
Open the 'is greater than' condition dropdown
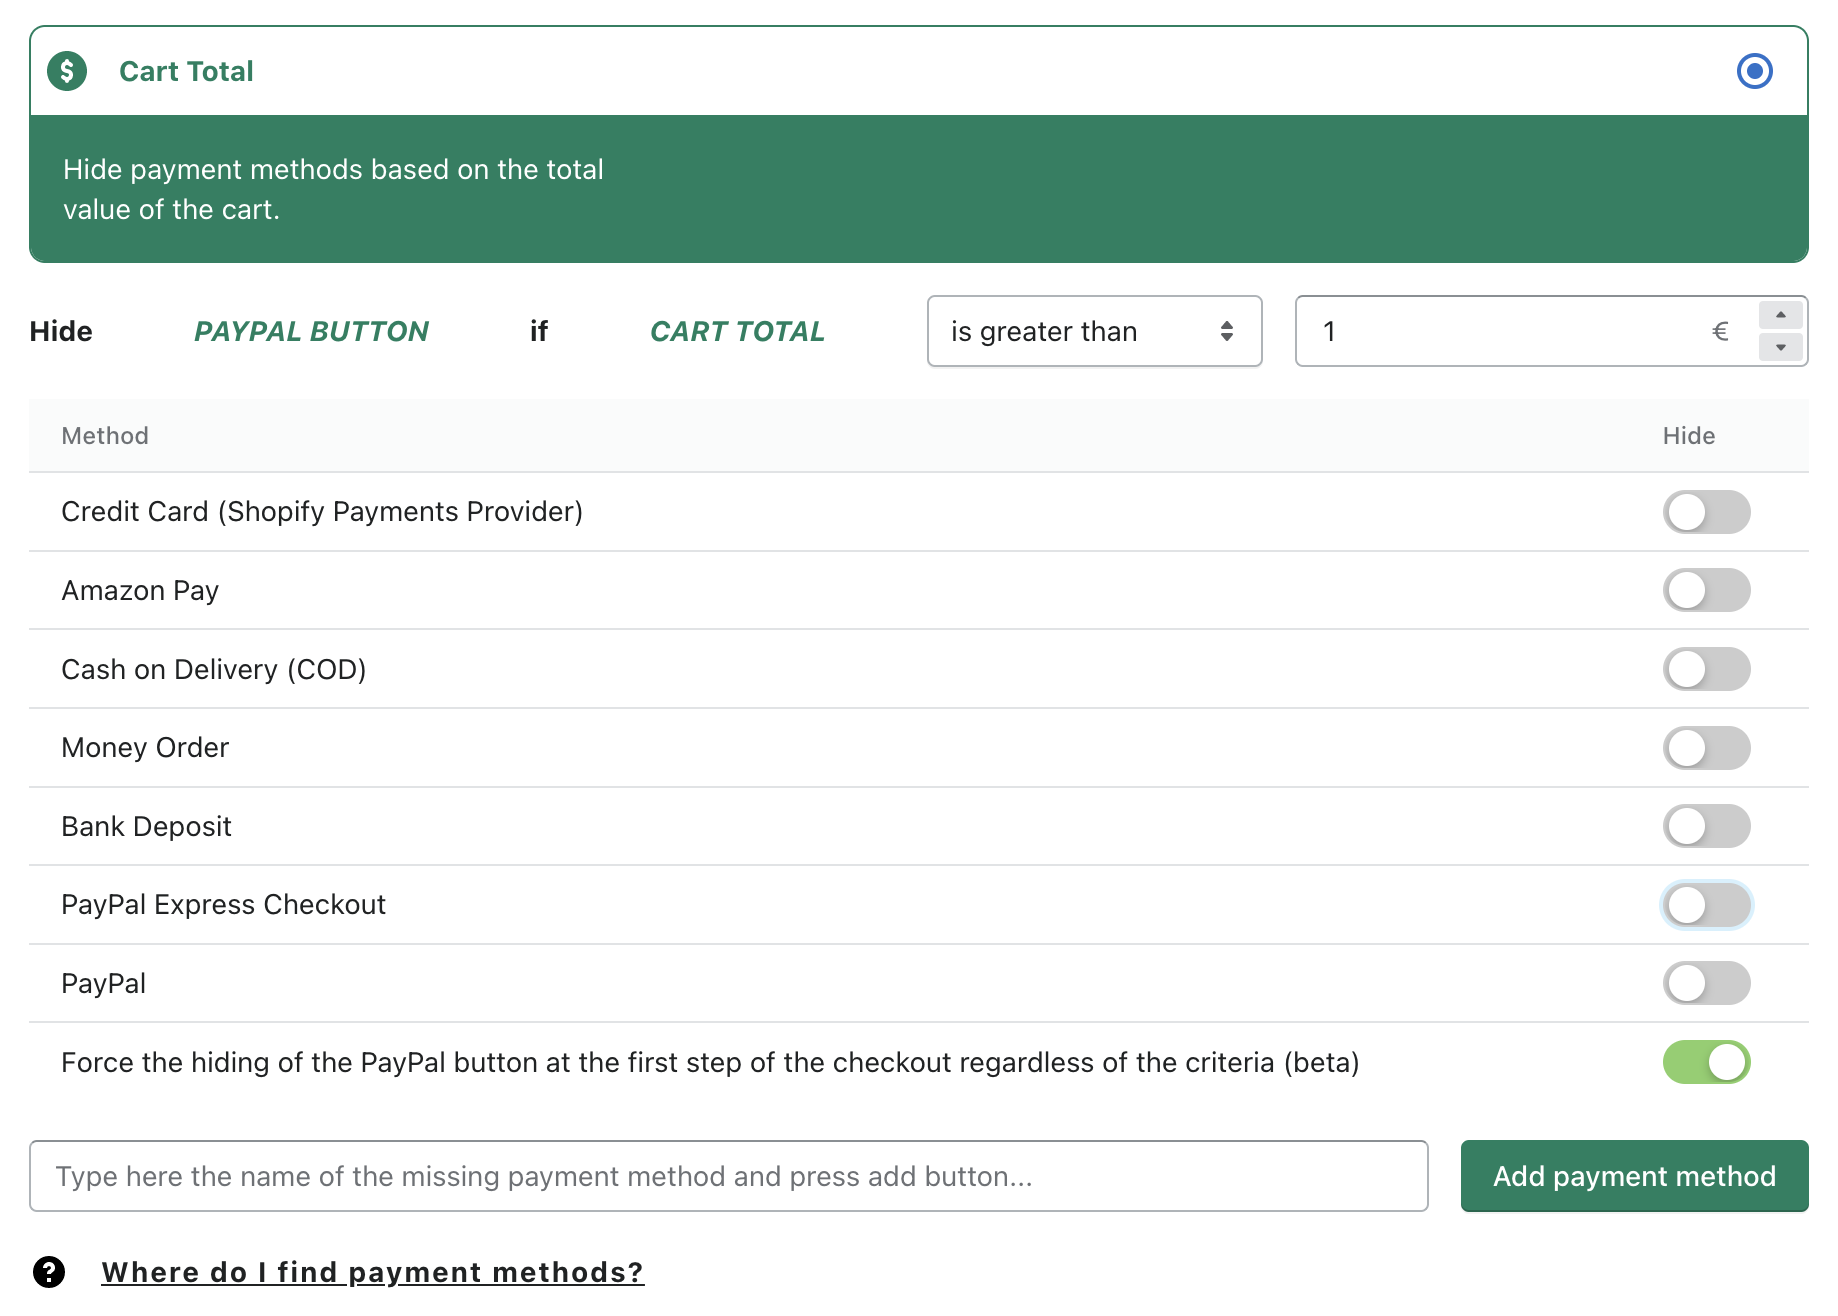(1094, 331)
